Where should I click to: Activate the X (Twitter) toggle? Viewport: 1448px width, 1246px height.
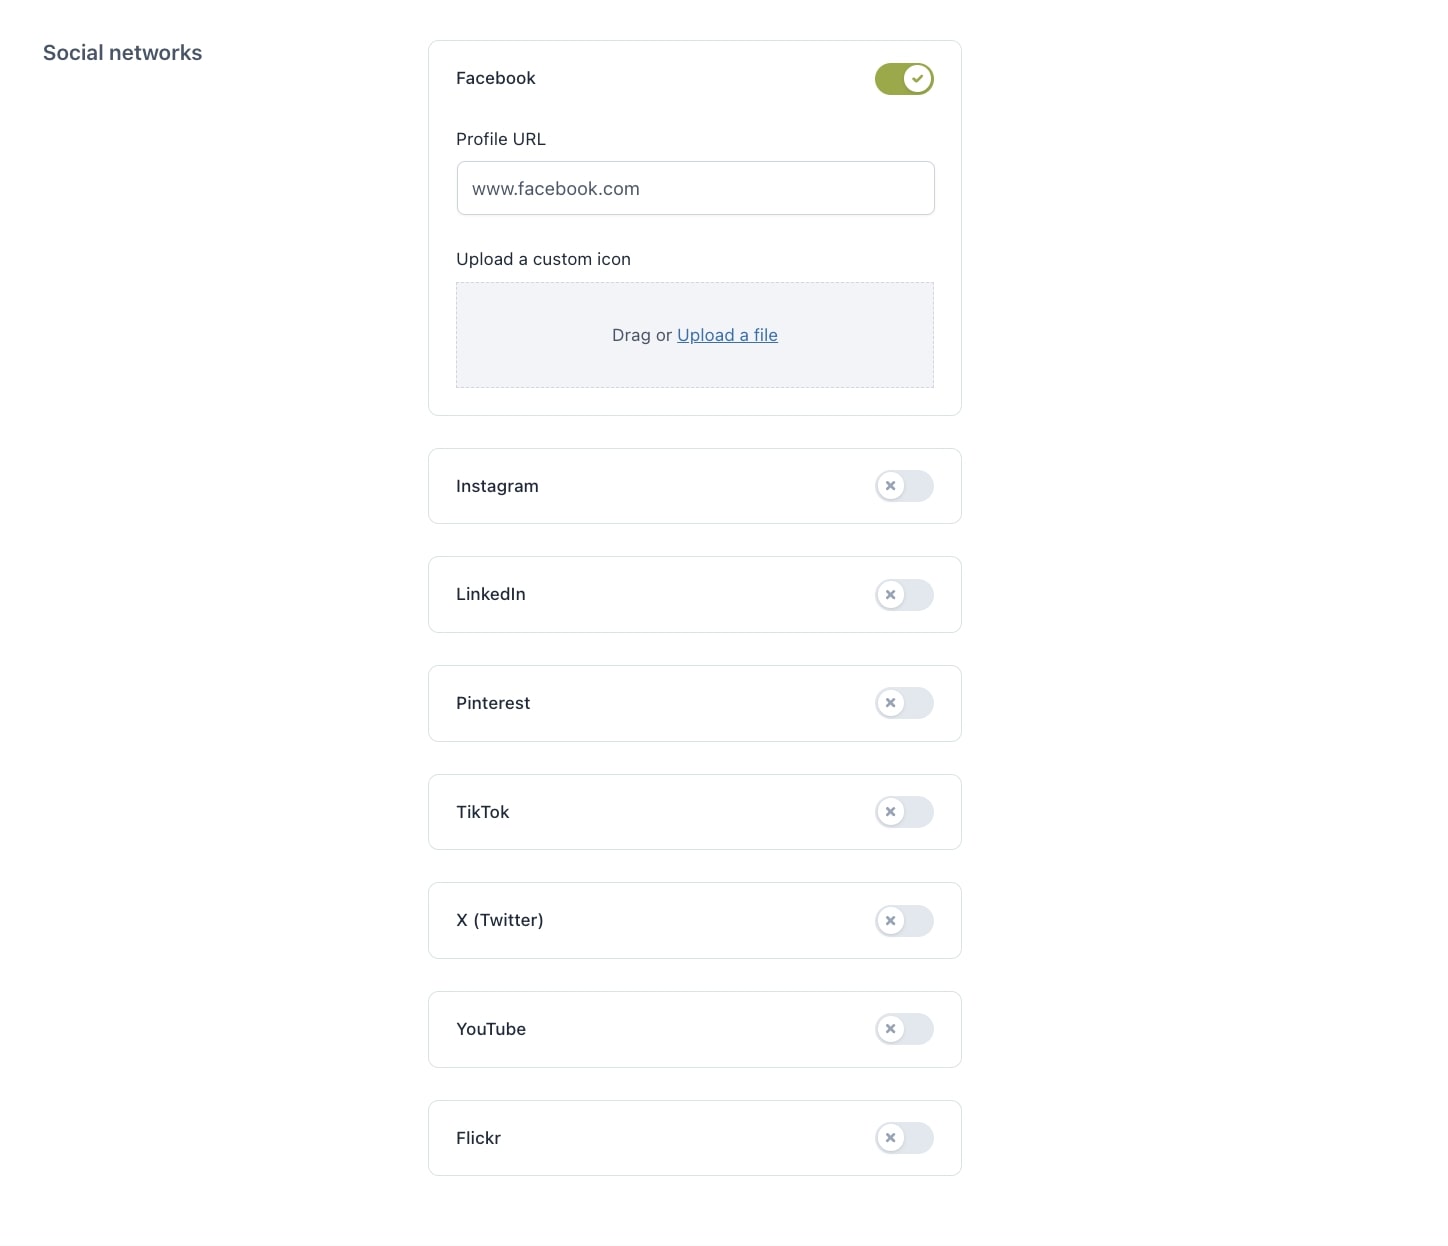click(x=904, y=920)
